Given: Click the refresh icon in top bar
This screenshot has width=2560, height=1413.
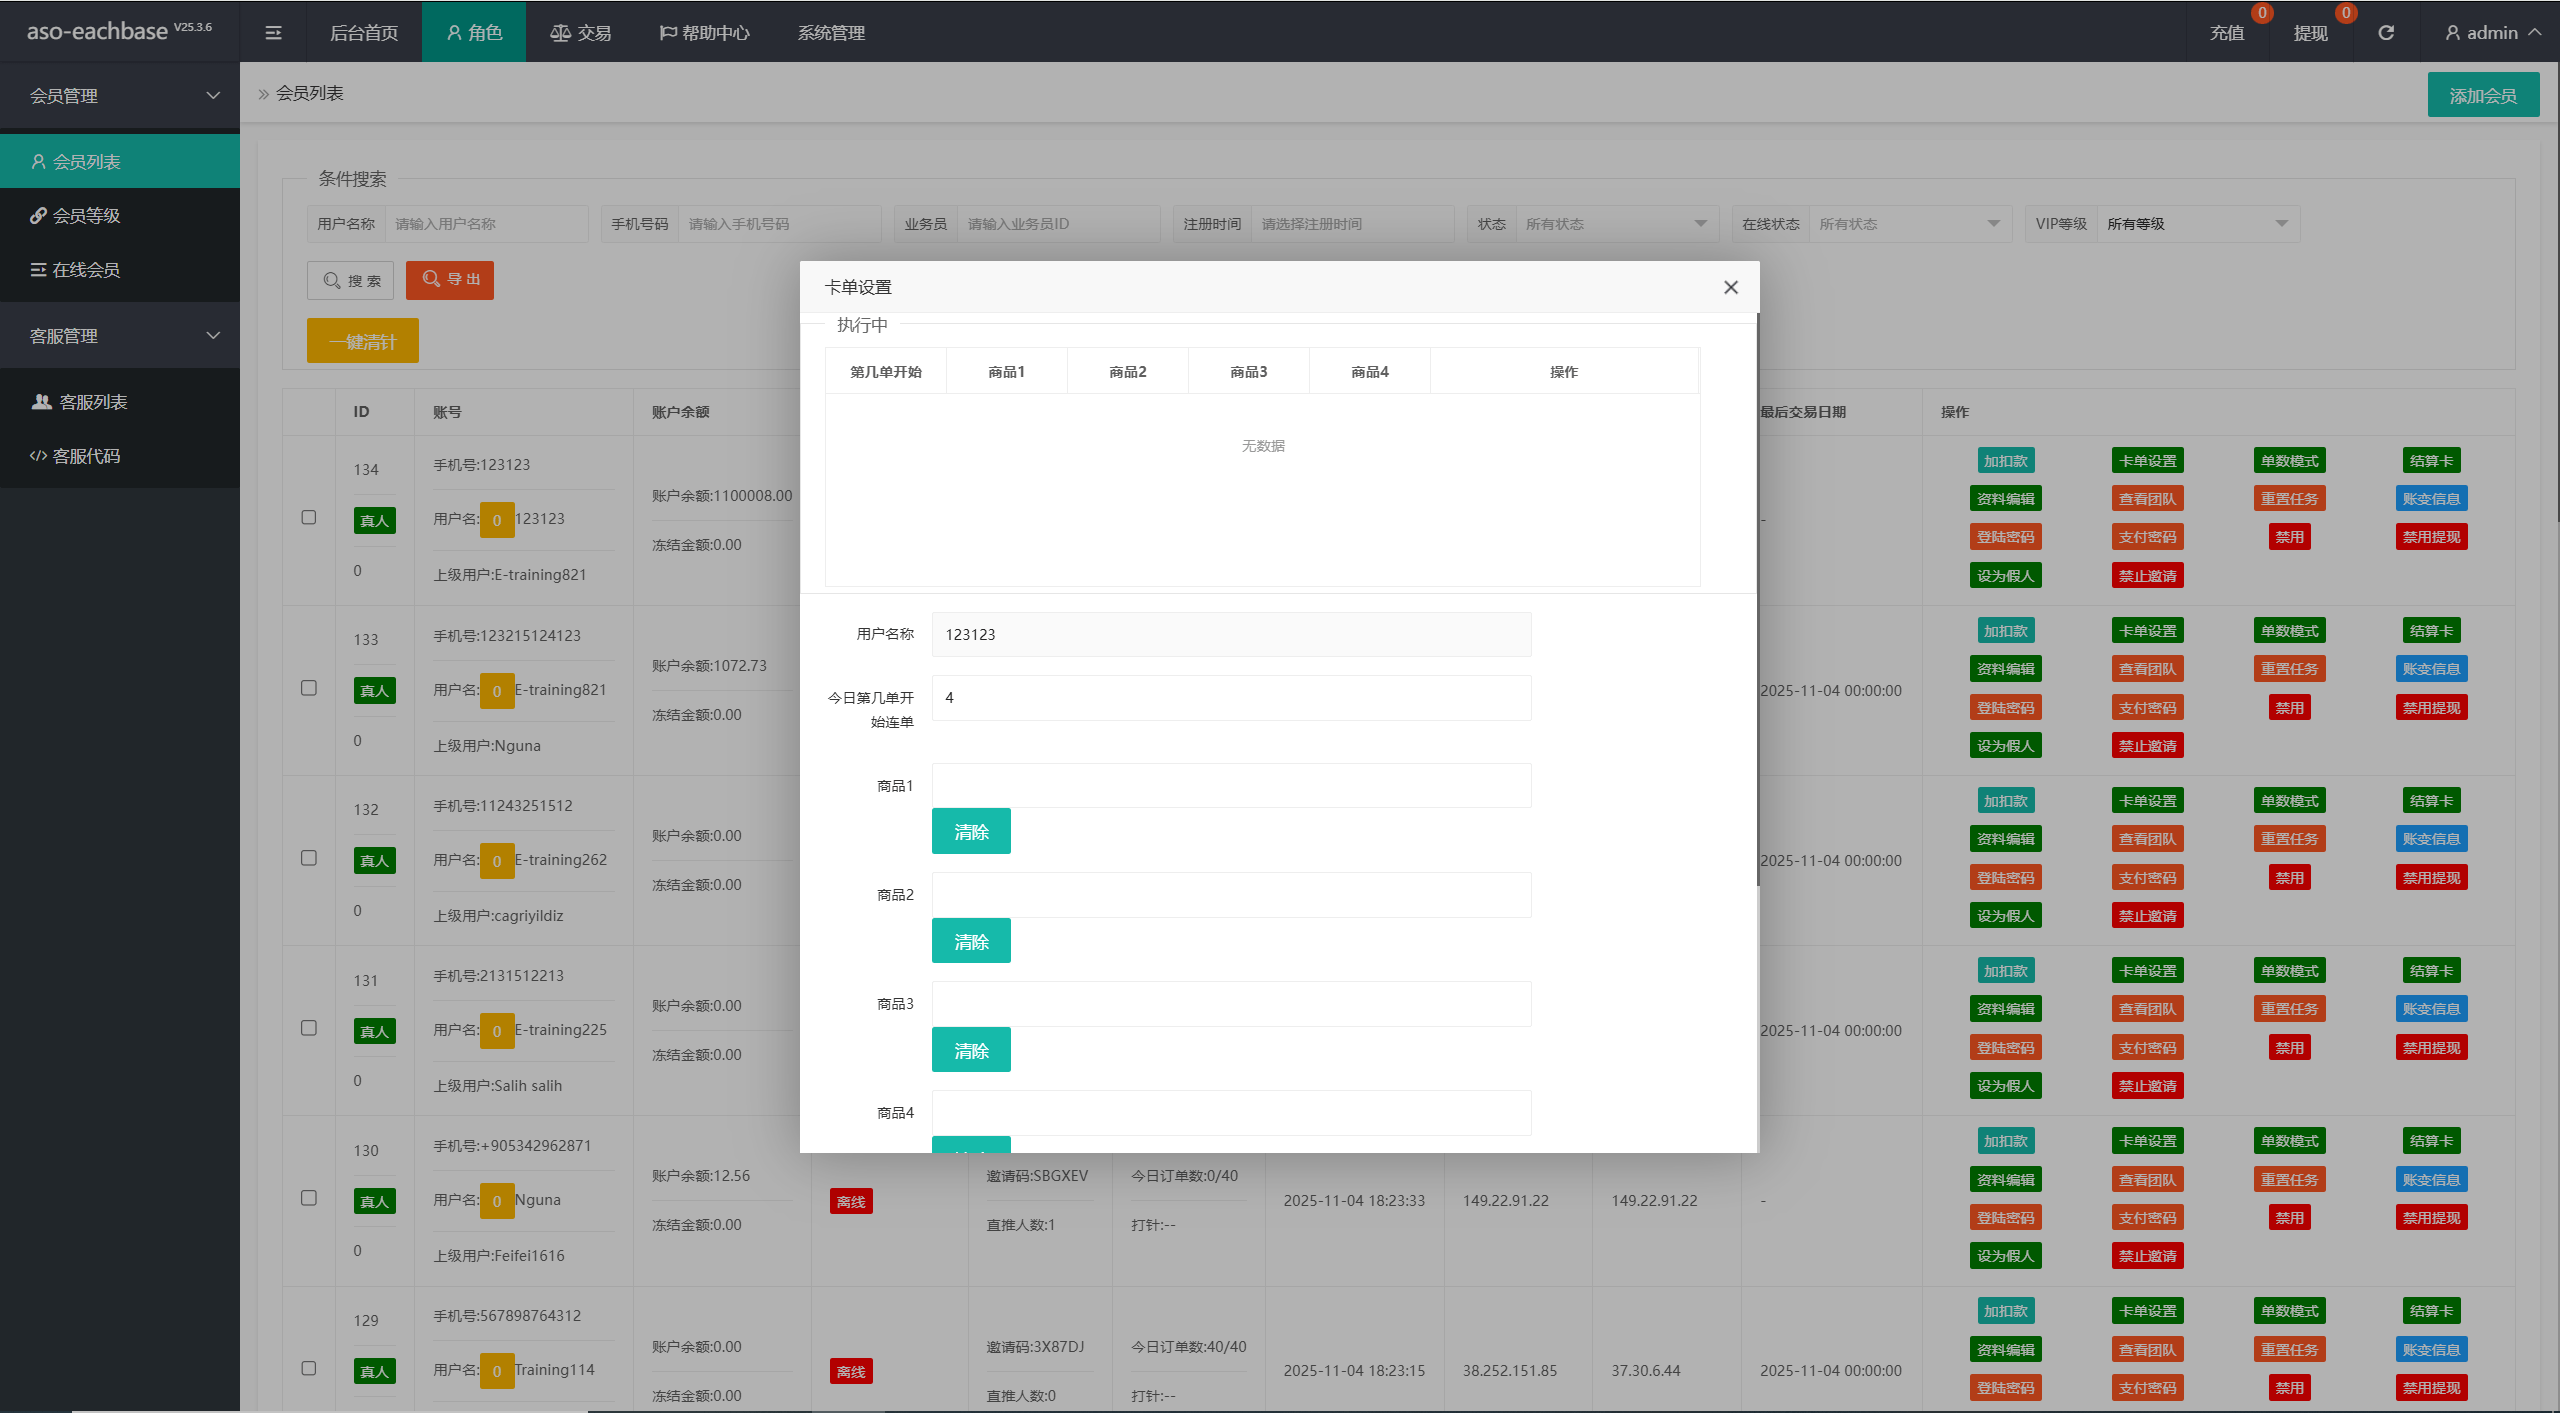Looking at the screenshot, I should point(2386,33).
